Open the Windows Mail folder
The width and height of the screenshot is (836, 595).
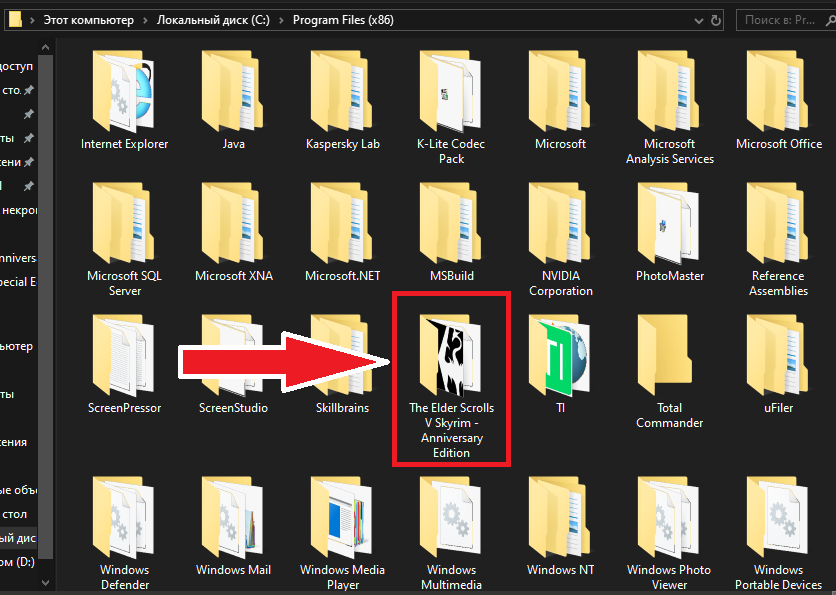click(x=234, y=527)
